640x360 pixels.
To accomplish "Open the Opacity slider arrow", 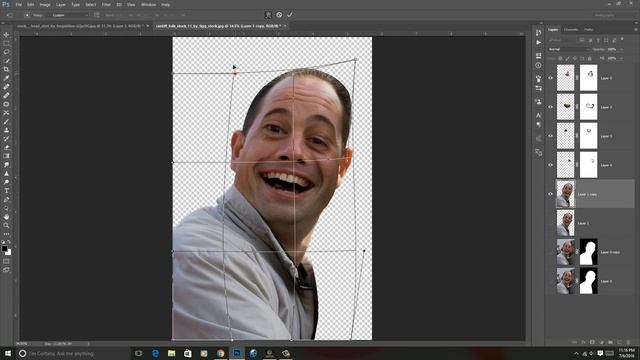I will click(x=622, y=49).
